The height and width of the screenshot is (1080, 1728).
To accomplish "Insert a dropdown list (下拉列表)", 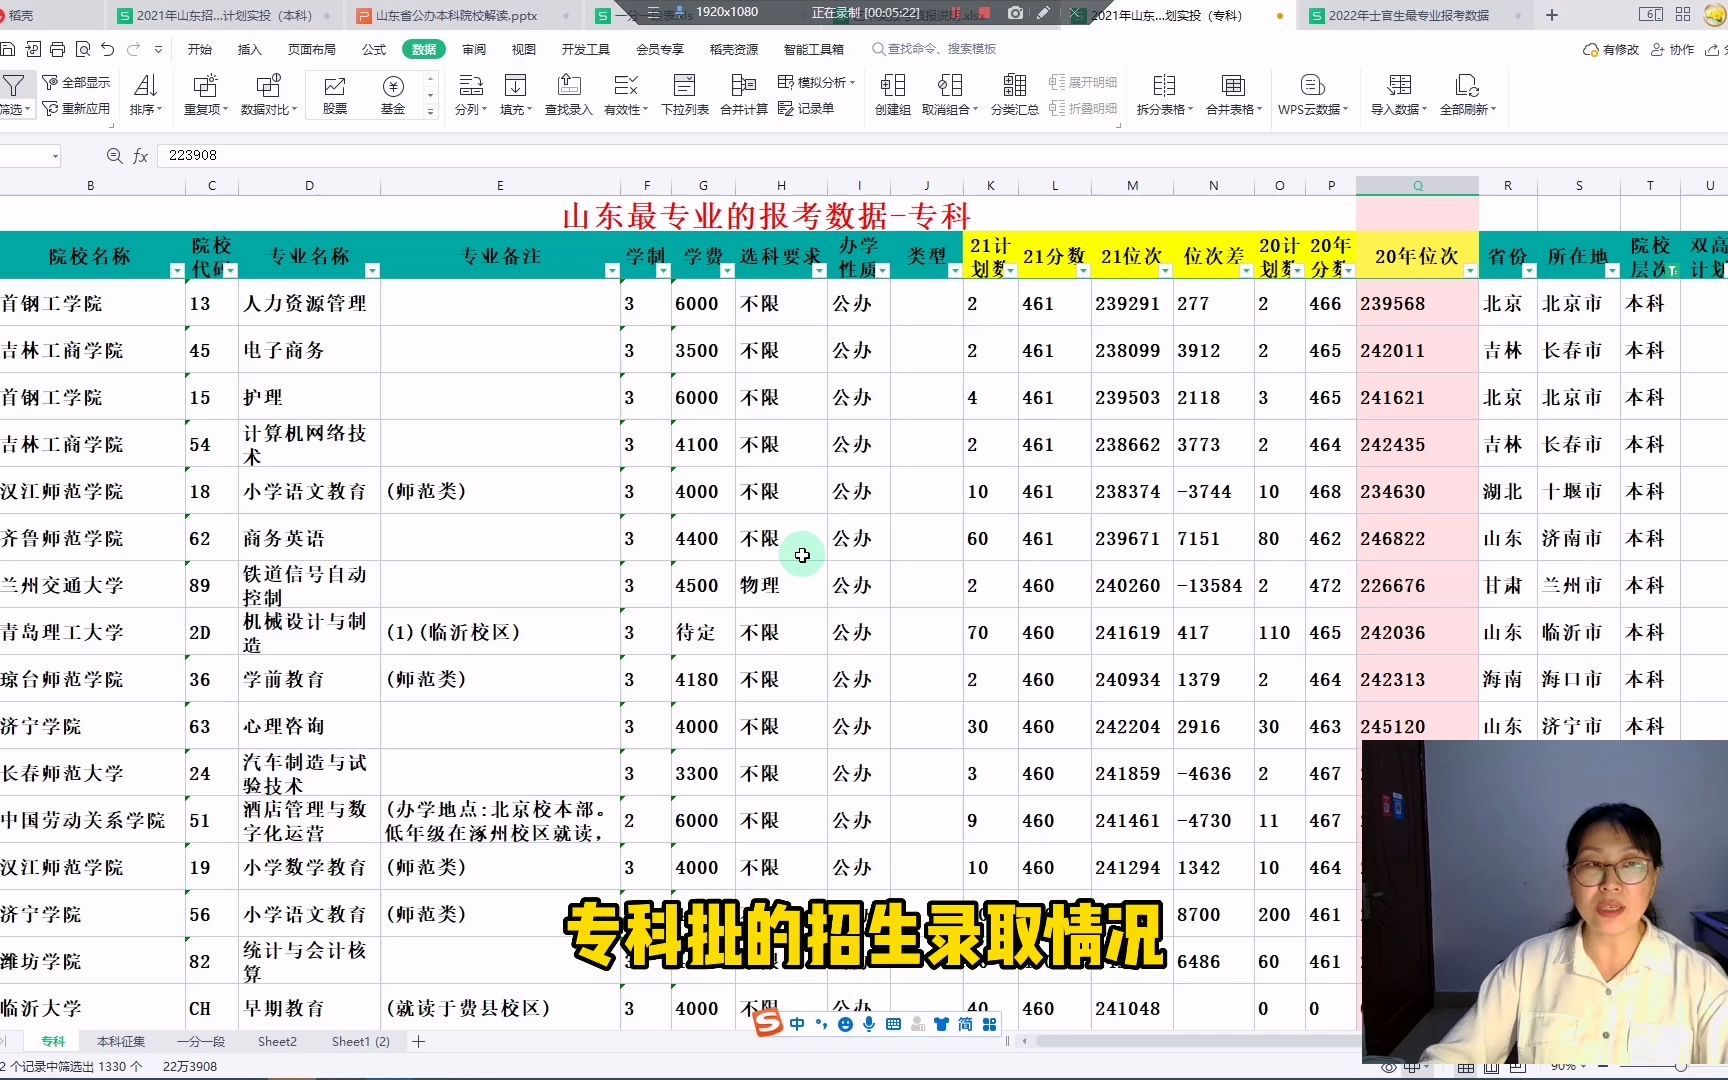I will 685,95.
